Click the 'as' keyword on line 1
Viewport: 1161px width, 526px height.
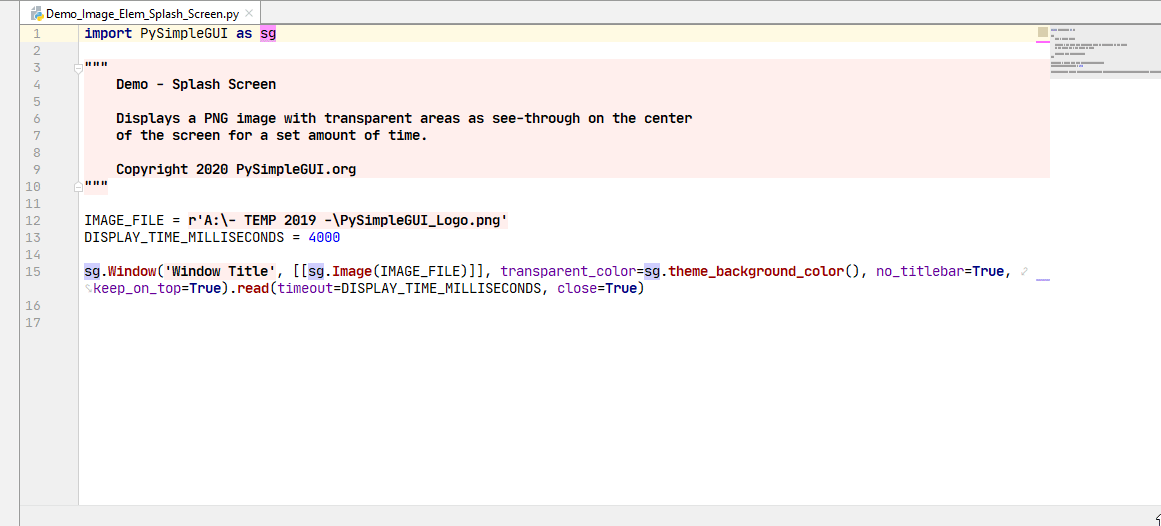[244, 33]
